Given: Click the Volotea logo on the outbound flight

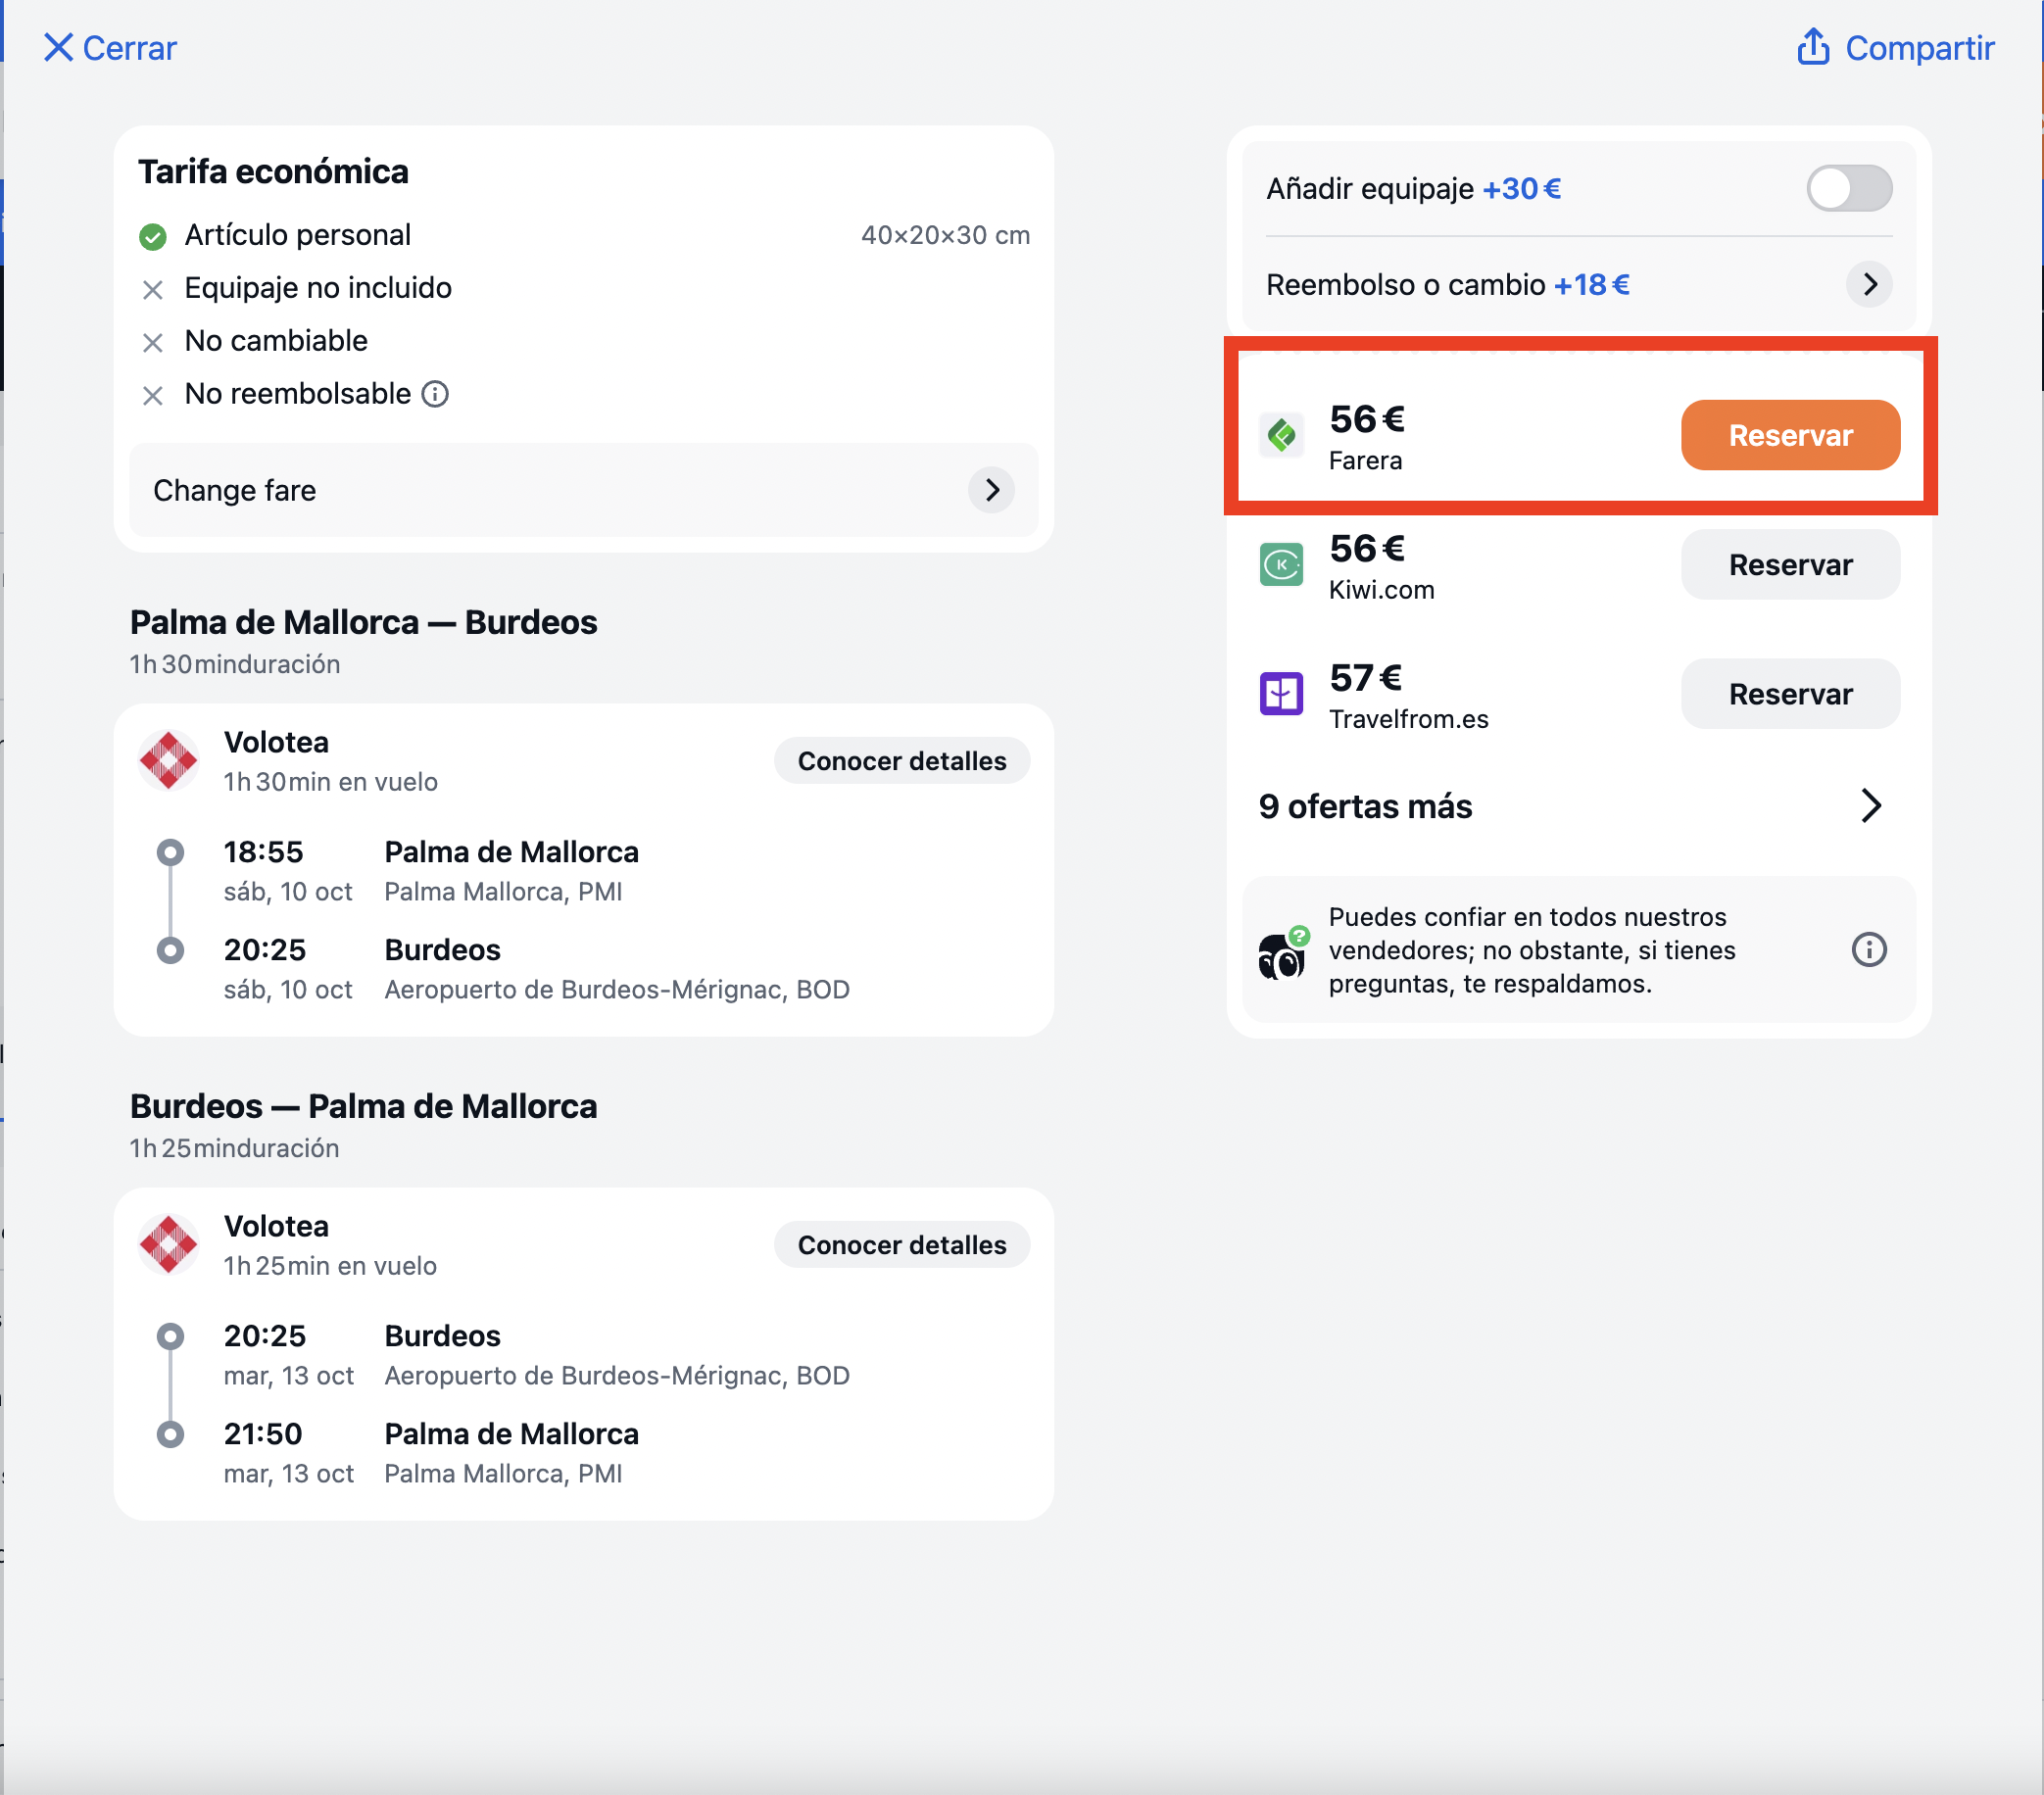Looking at the screenshot, I should pyautogui.click(x=168, y=761).
